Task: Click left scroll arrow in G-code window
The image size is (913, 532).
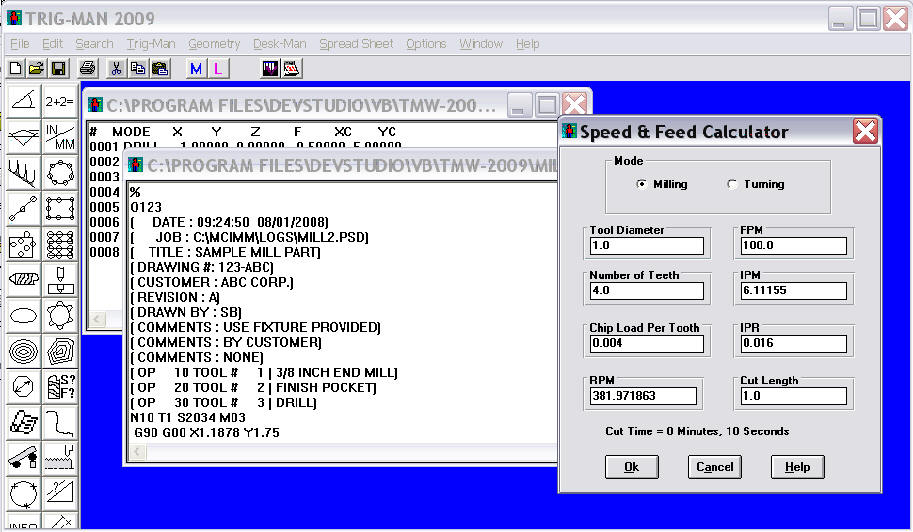Action: click(x=137, y=452)
